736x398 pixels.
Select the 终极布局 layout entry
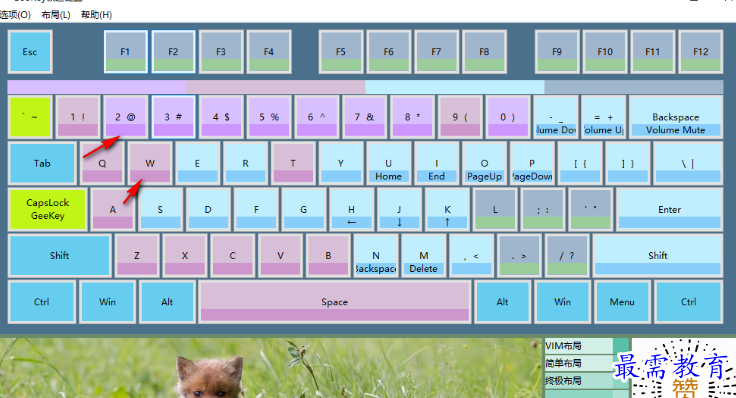tap(579, 380)
